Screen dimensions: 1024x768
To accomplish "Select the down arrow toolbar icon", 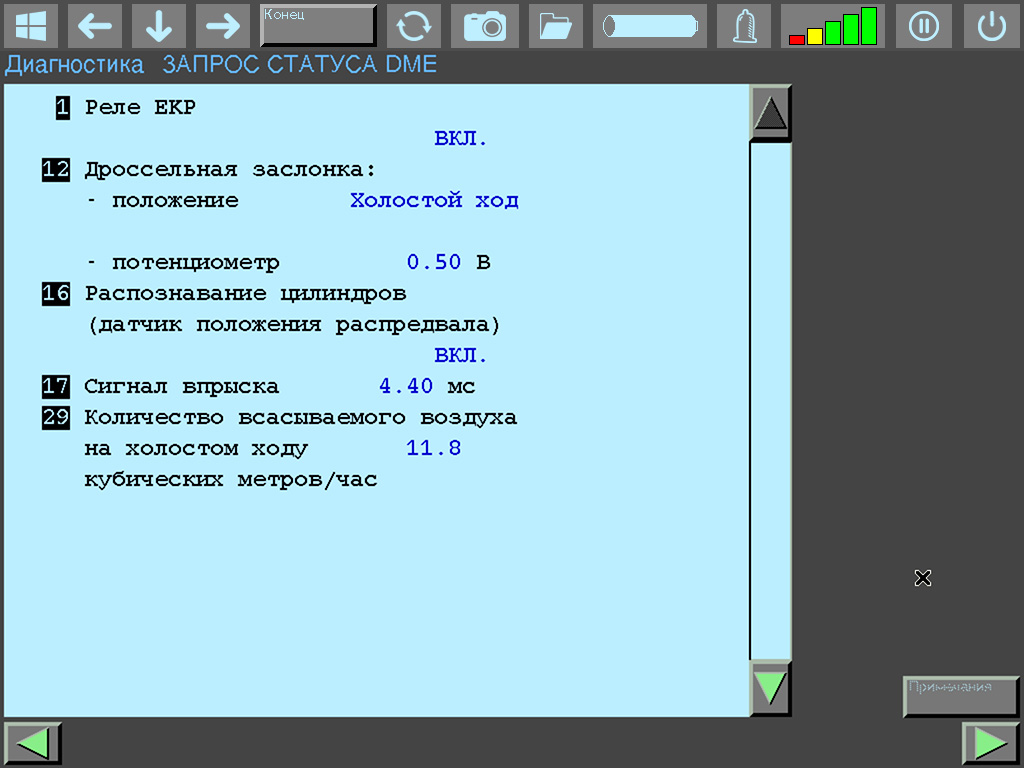I will (x=158, y=26).
